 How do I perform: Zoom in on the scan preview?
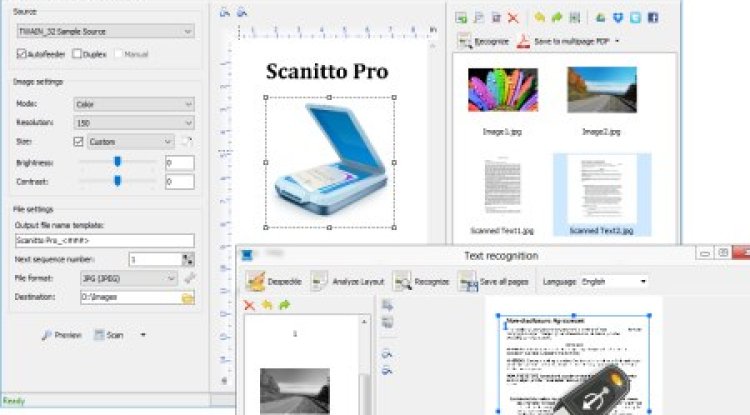coord(225,13)
